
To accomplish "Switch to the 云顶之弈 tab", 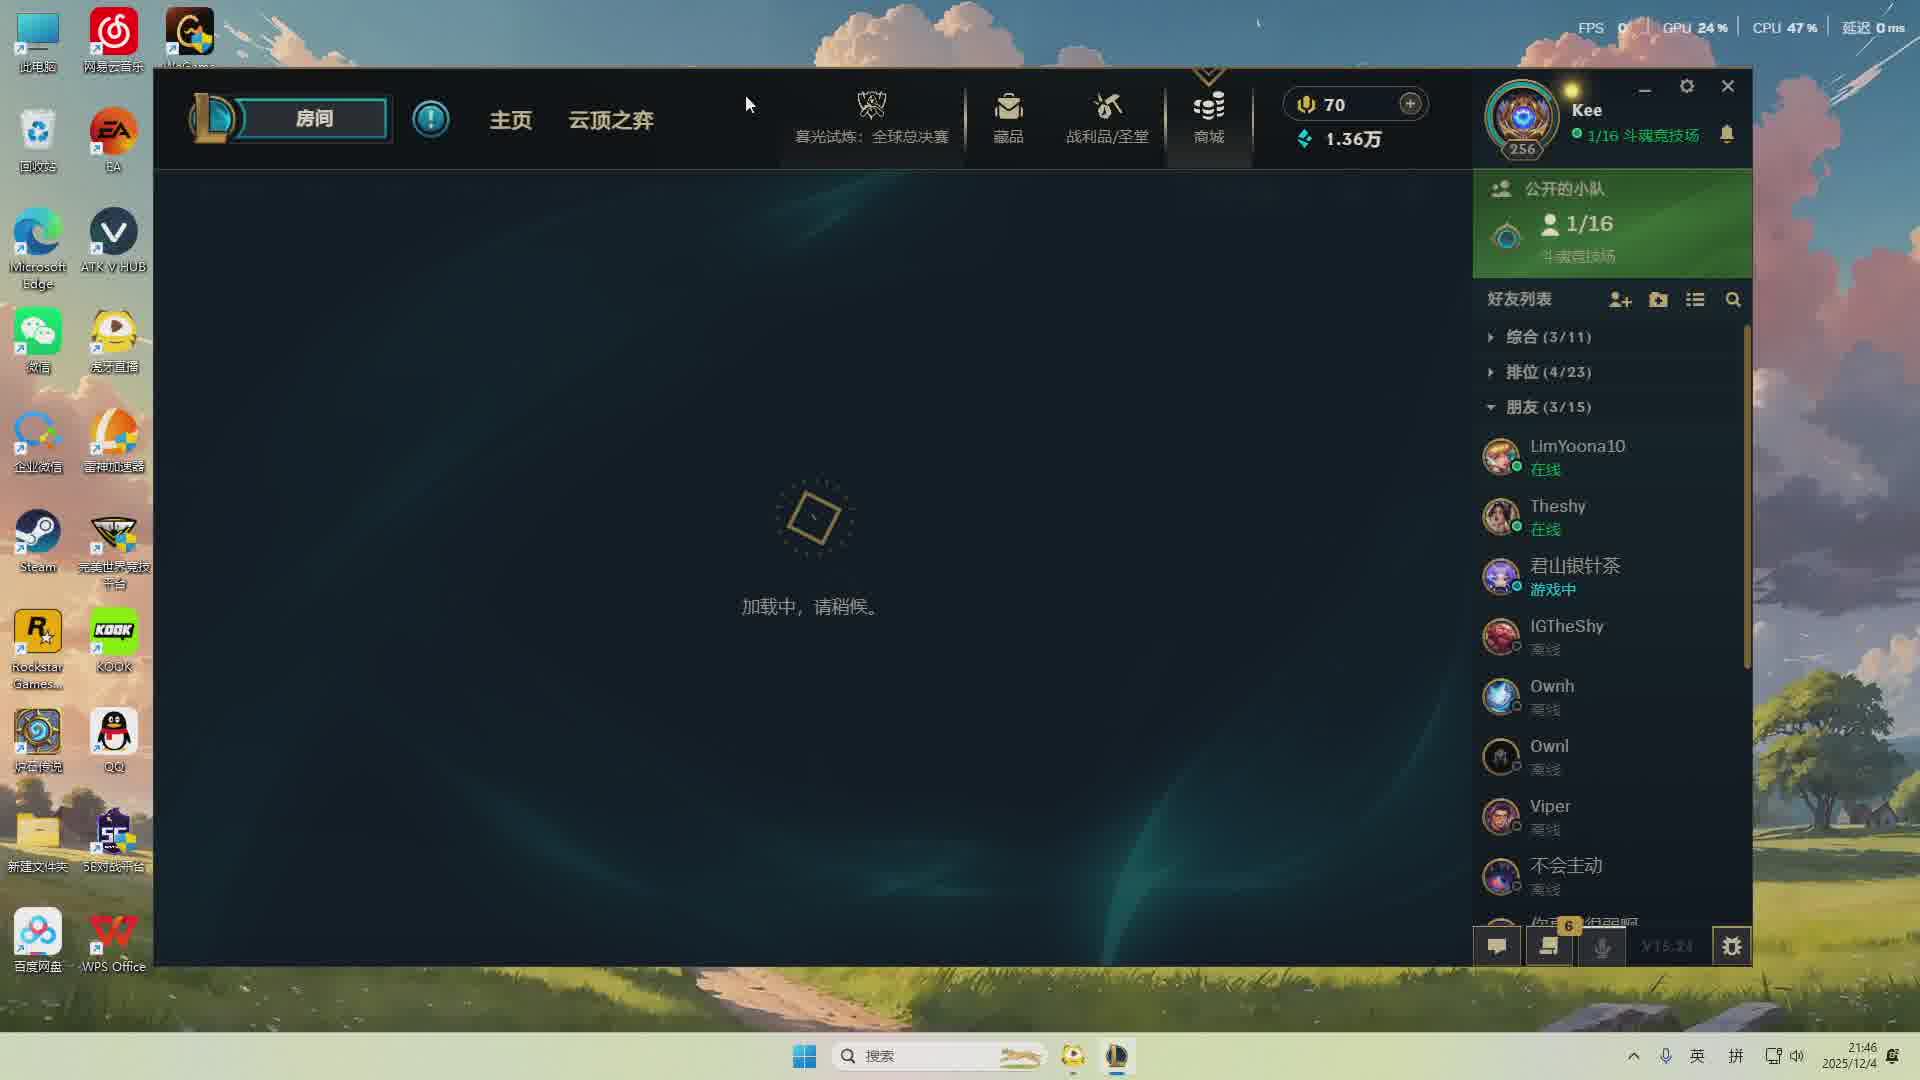I will pyautogui.click(x=611, y=119).
